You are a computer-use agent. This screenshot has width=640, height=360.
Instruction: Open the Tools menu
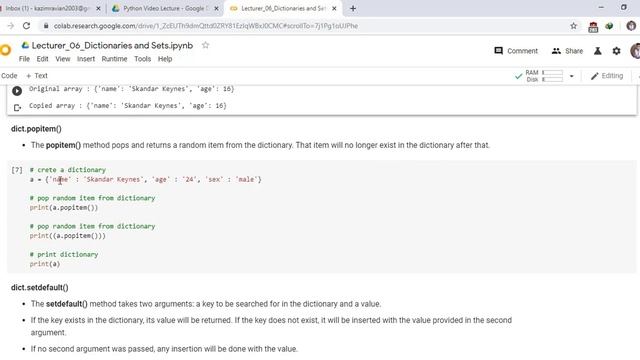point(142,59)
